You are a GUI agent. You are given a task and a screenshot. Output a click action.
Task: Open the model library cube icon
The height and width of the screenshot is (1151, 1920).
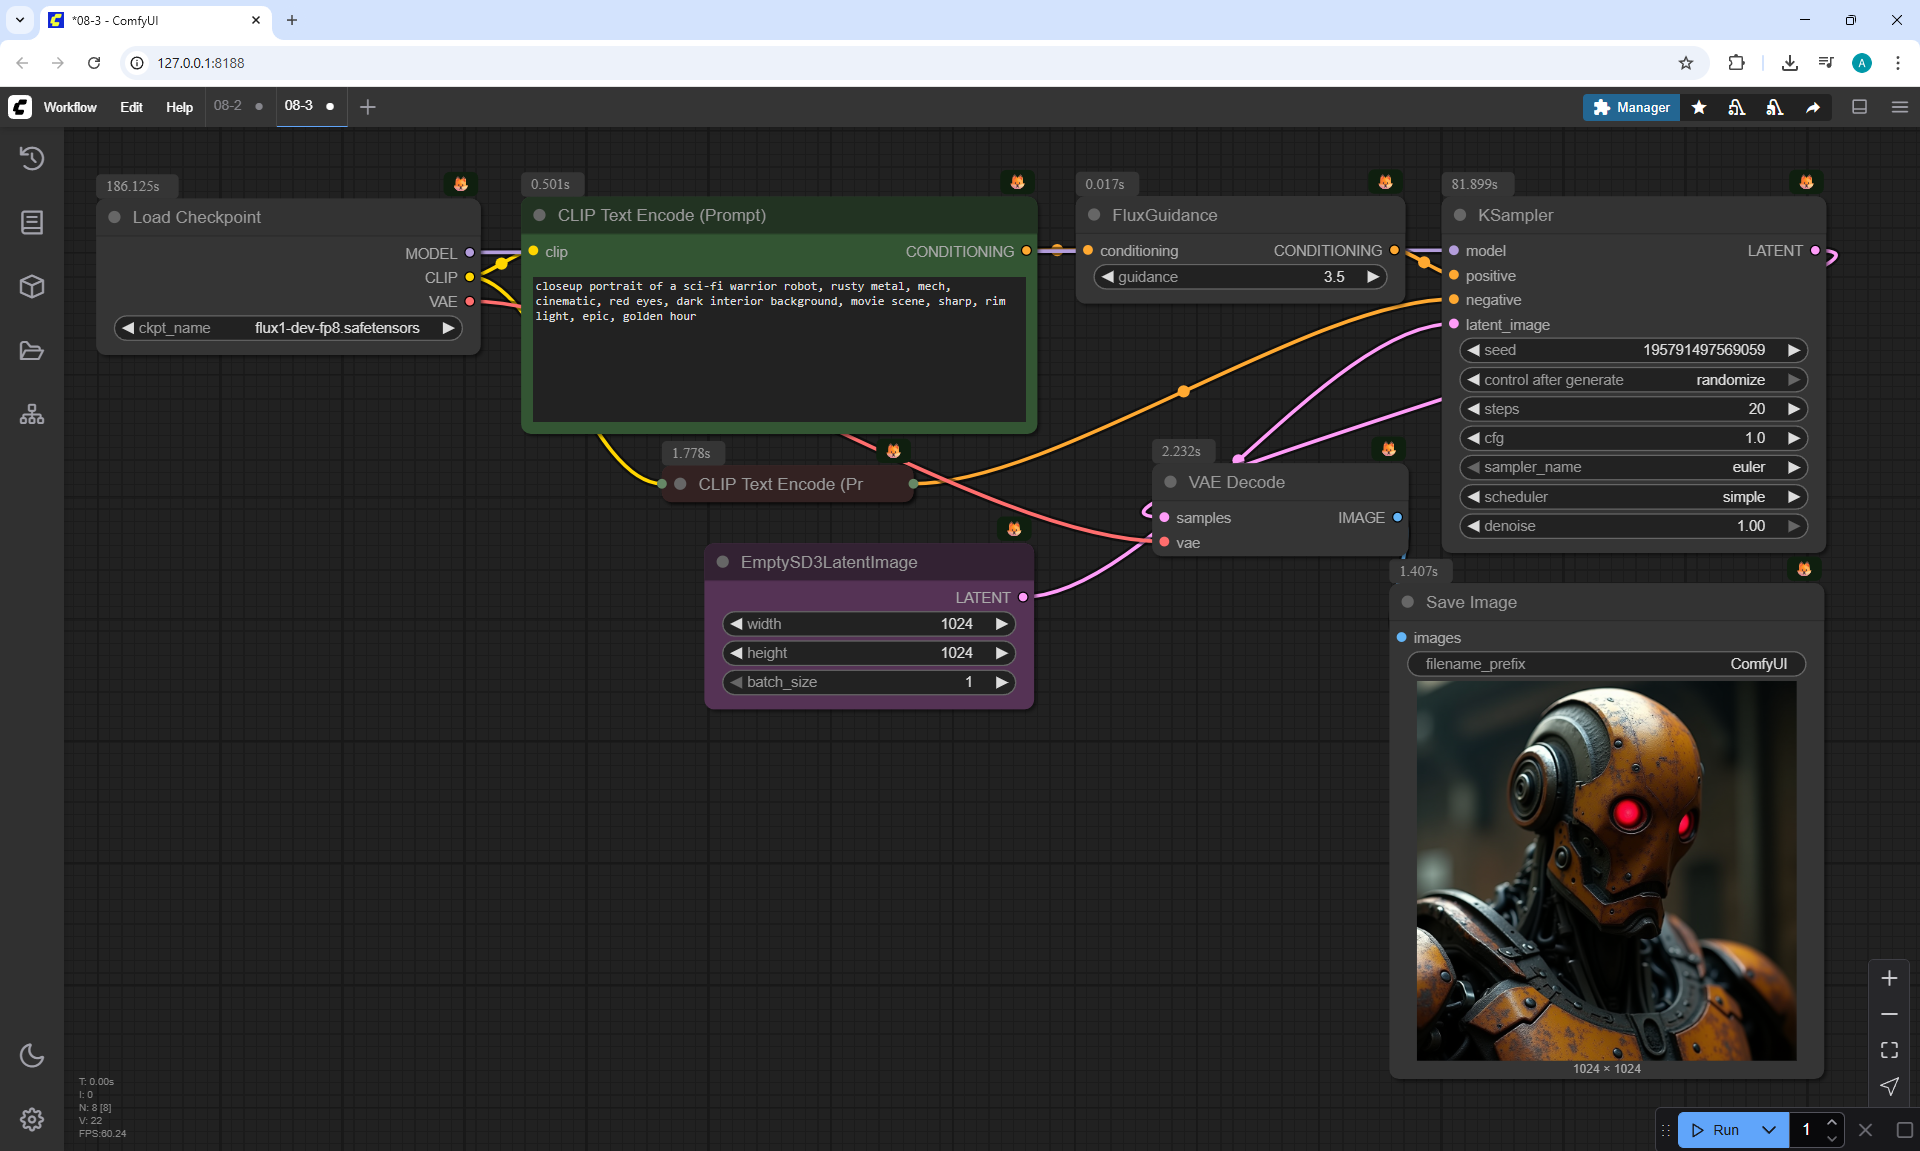[32, 287]
